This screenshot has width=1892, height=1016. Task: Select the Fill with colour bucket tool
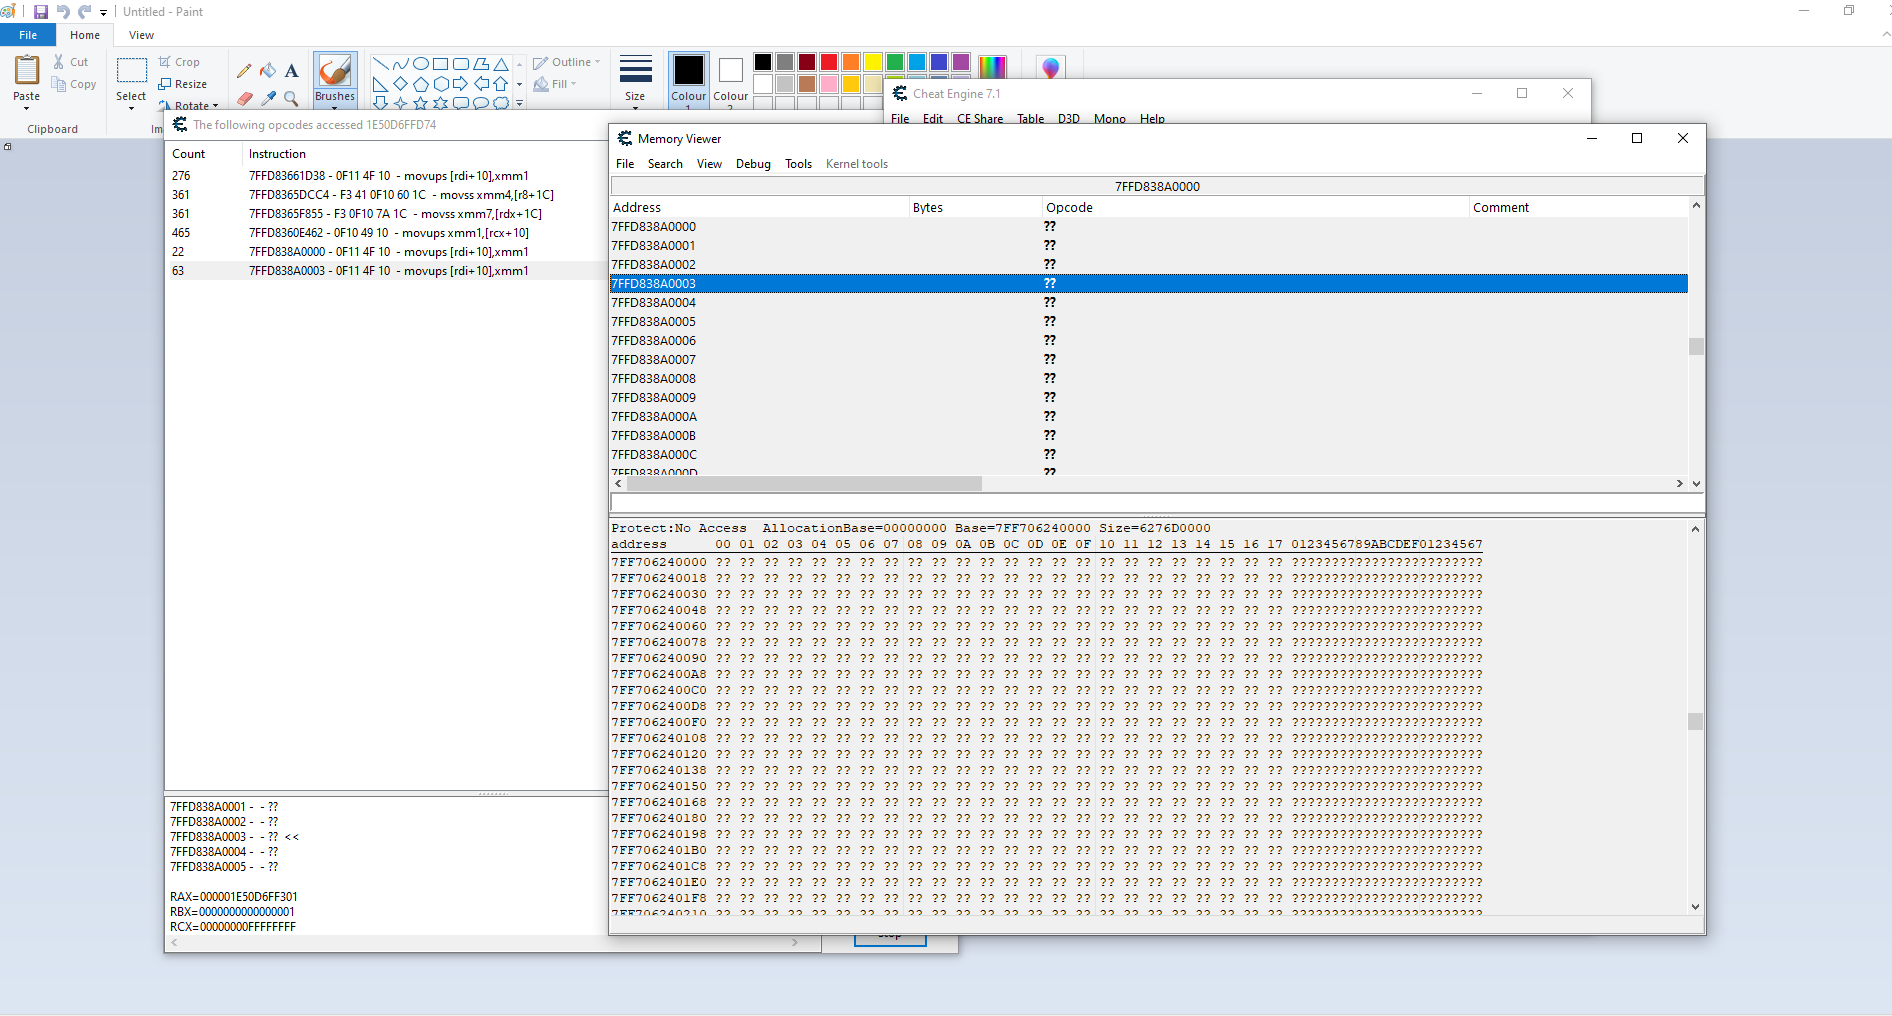pyautogui.click(x=268, y=71)
